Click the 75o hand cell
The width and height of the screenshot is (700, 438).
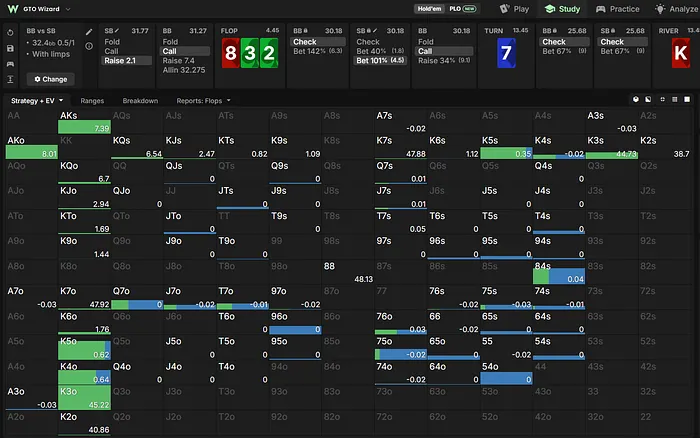[401, 348]
